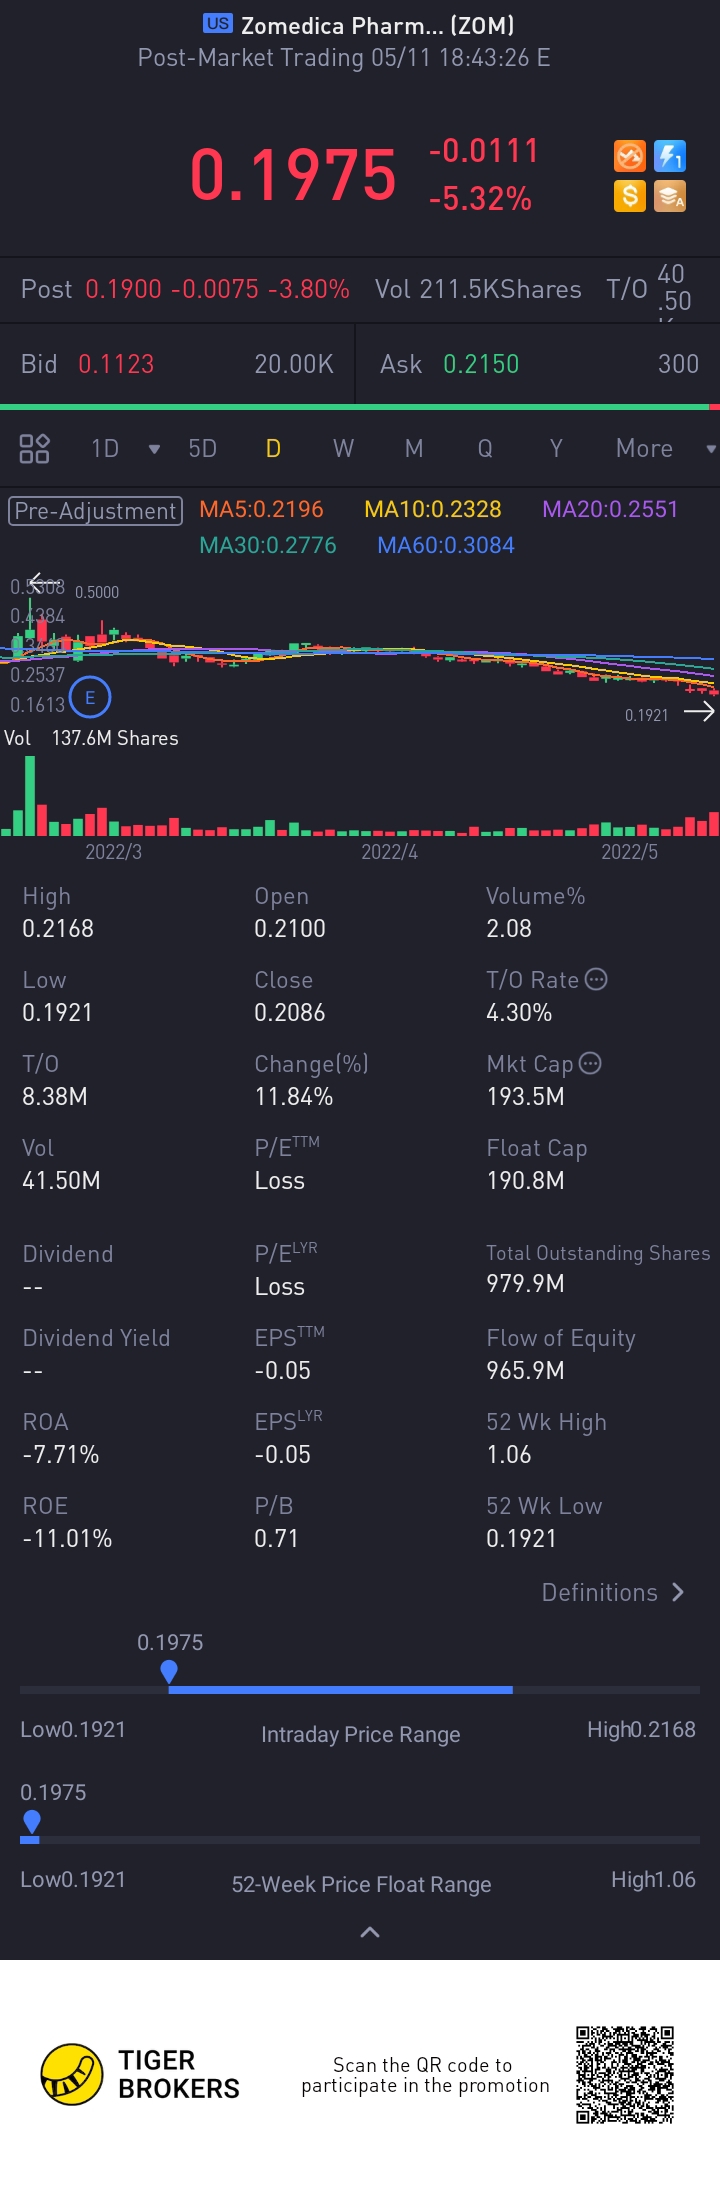Viewport: 720px width, 2190px height.
Task: Tap the blue intraday range bar
Action: pos(341,1690)
